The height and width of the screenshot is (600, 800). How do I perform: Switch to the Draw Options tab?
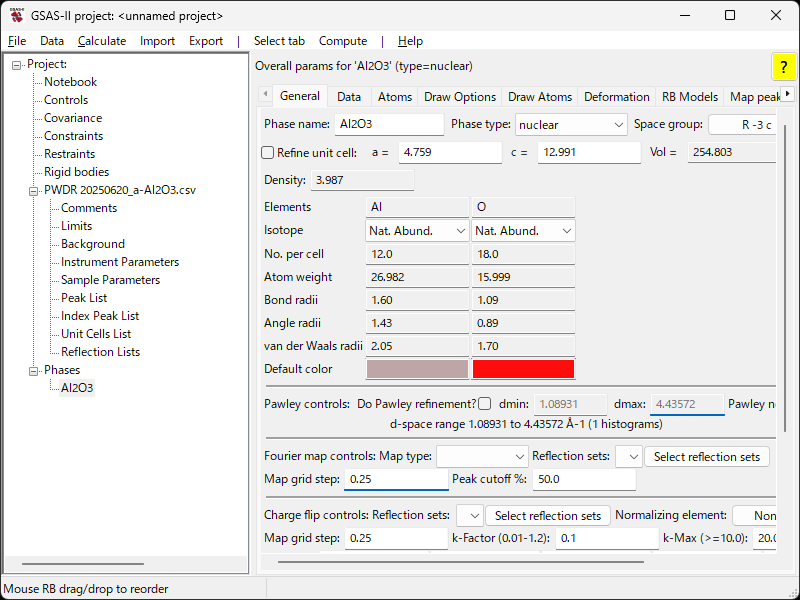(x=460, y=97)
